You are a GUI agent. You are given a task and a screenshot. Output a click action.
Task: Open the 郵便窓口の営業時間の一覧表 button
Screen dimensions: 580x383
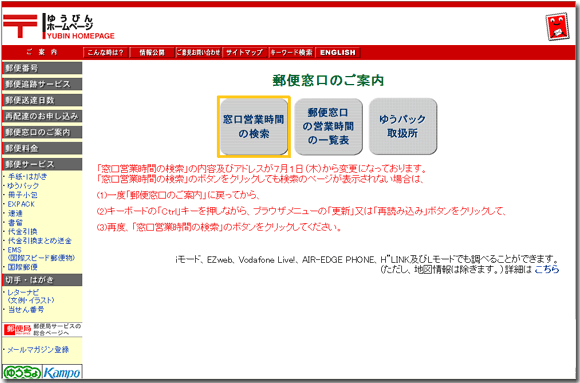(x=328, y=127)
